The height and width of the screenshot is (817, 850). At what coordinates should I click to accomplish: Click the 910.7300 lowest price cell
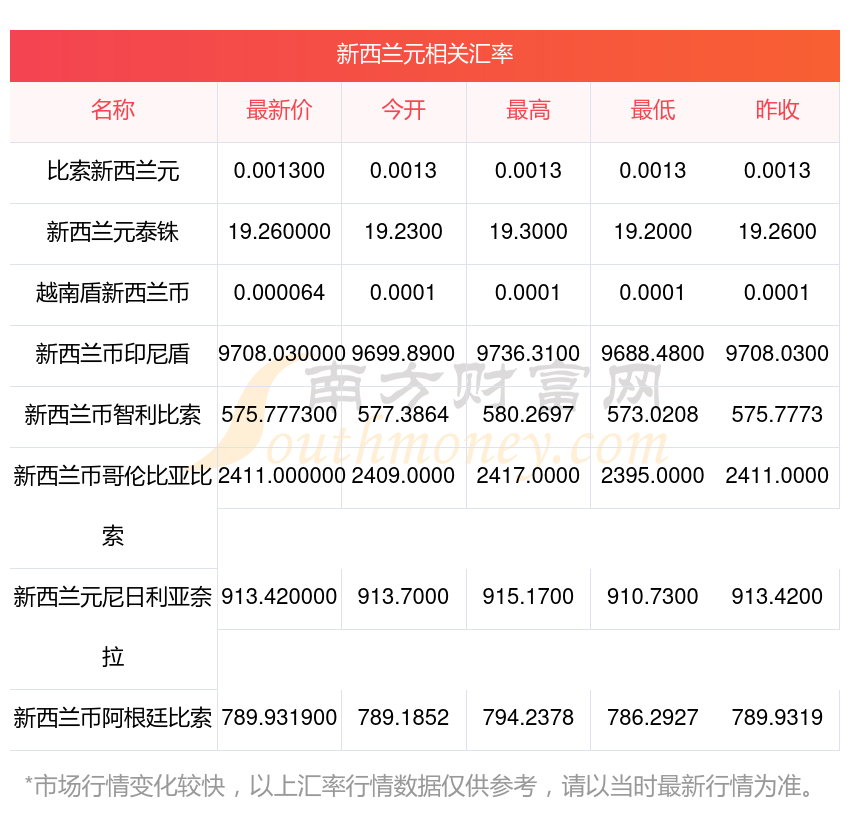[653, 596]
